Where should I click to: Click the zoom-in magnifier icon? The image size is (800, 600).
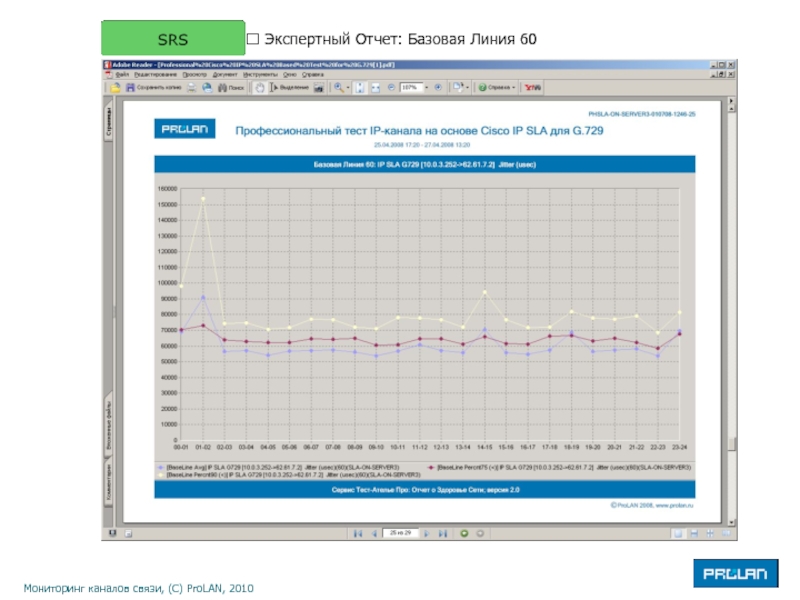click(338, 88)
